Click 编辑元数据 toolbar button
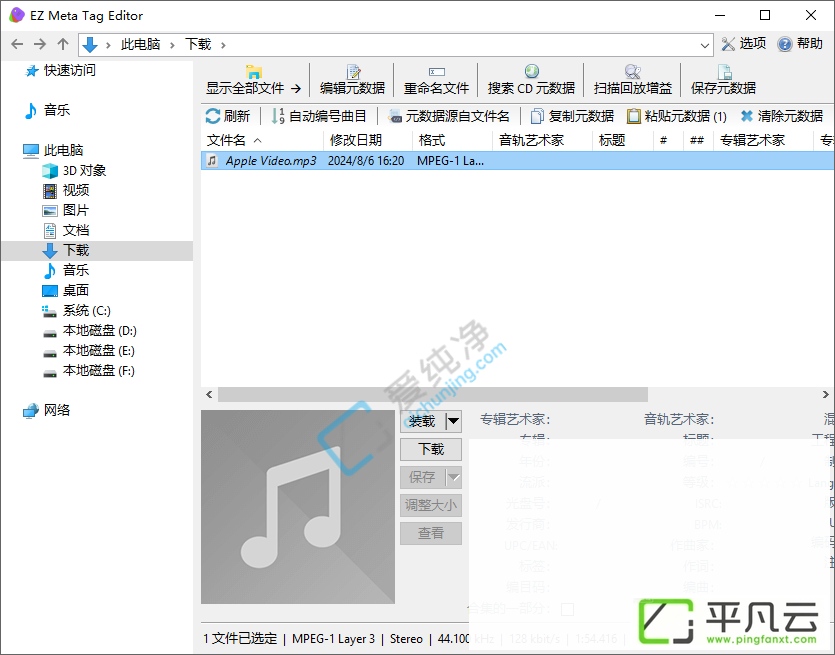Viewport: 835px width, 655px height. pos(353,79)
